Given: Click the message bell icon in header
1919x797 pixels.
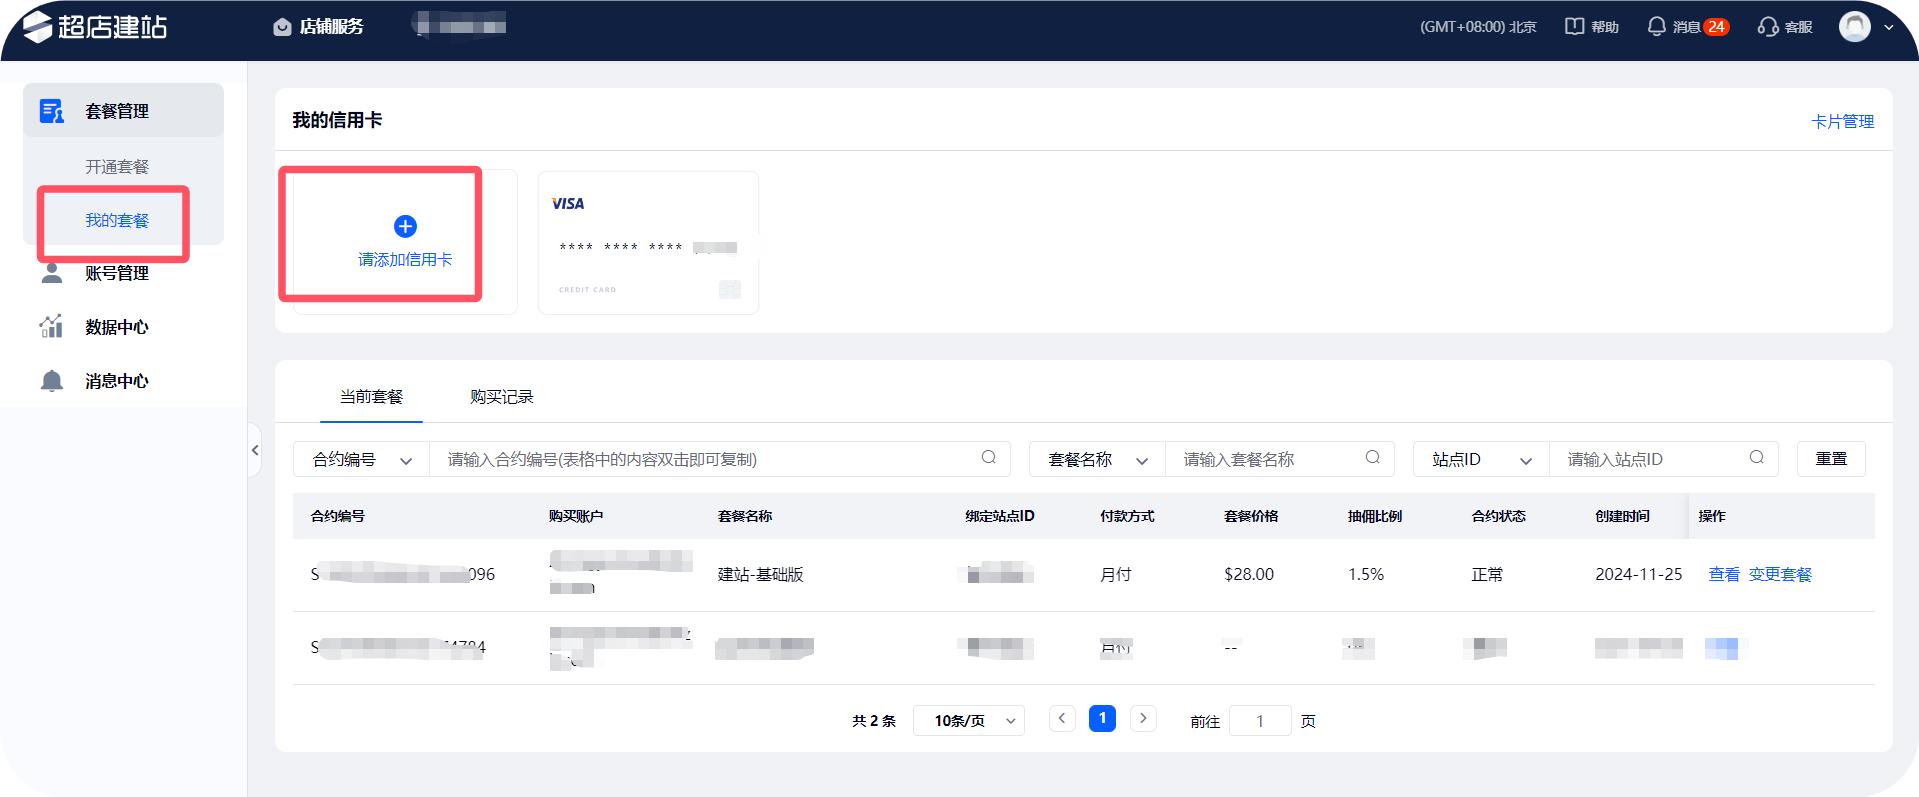Looking at the screenshot, I should tap(1656, 27).
